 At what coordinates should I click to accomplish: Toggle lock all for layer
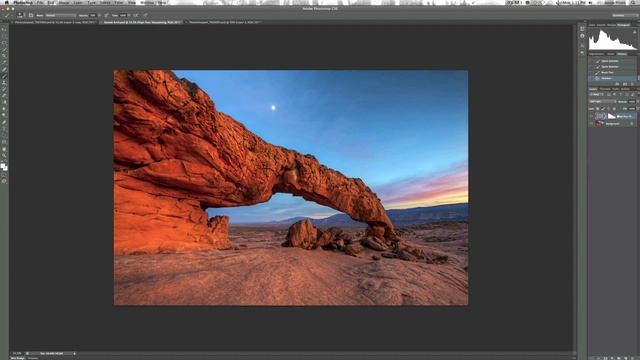pyautogui.click(x=614, y=109)
